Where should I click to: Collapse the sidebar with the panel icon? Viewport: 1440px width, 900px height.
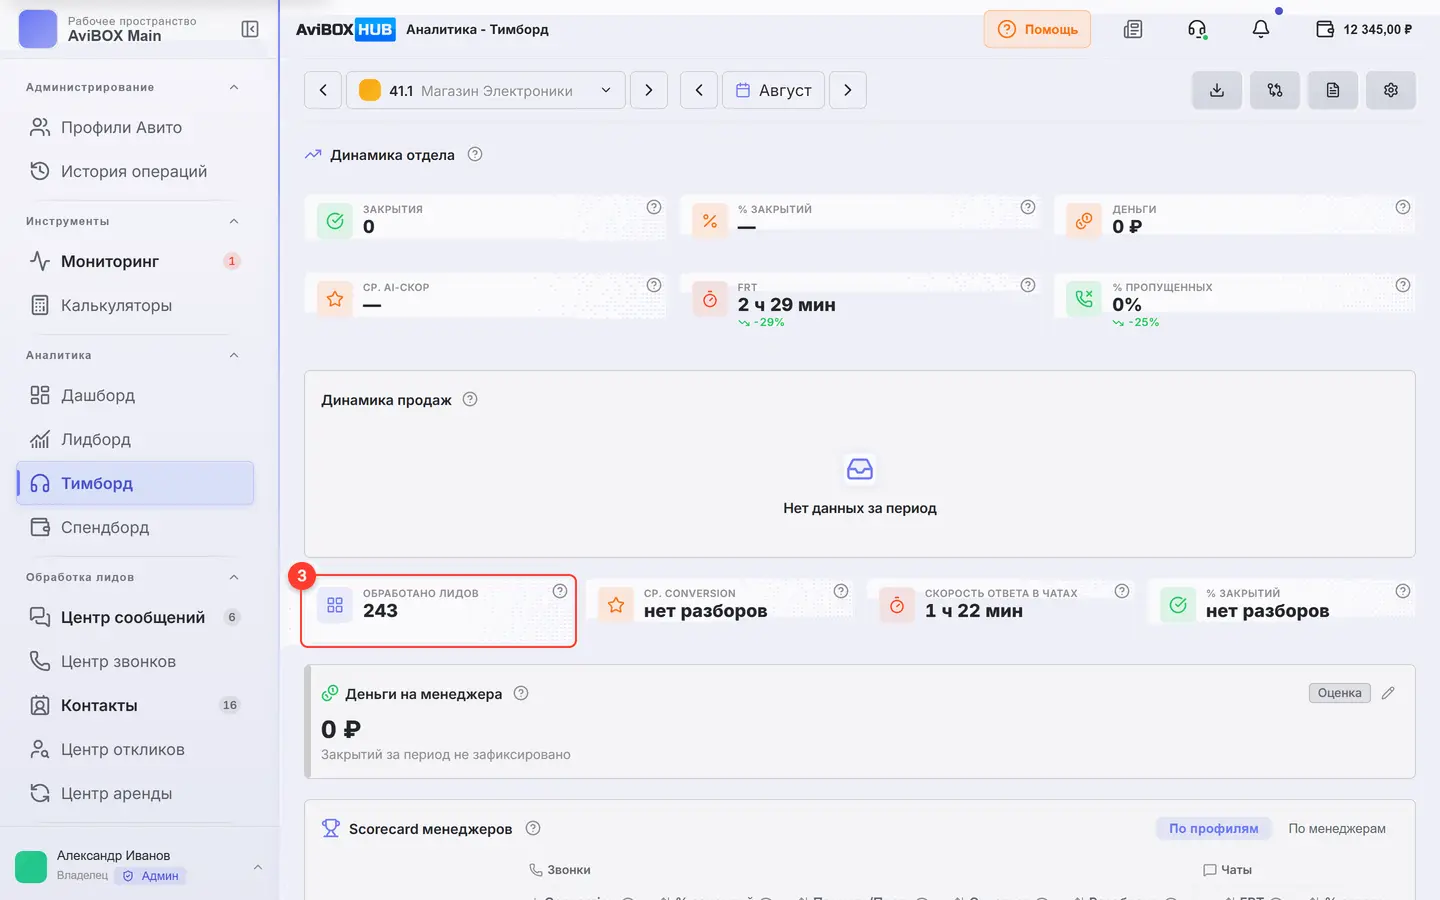pyautogui.click(x=250, y=29)
